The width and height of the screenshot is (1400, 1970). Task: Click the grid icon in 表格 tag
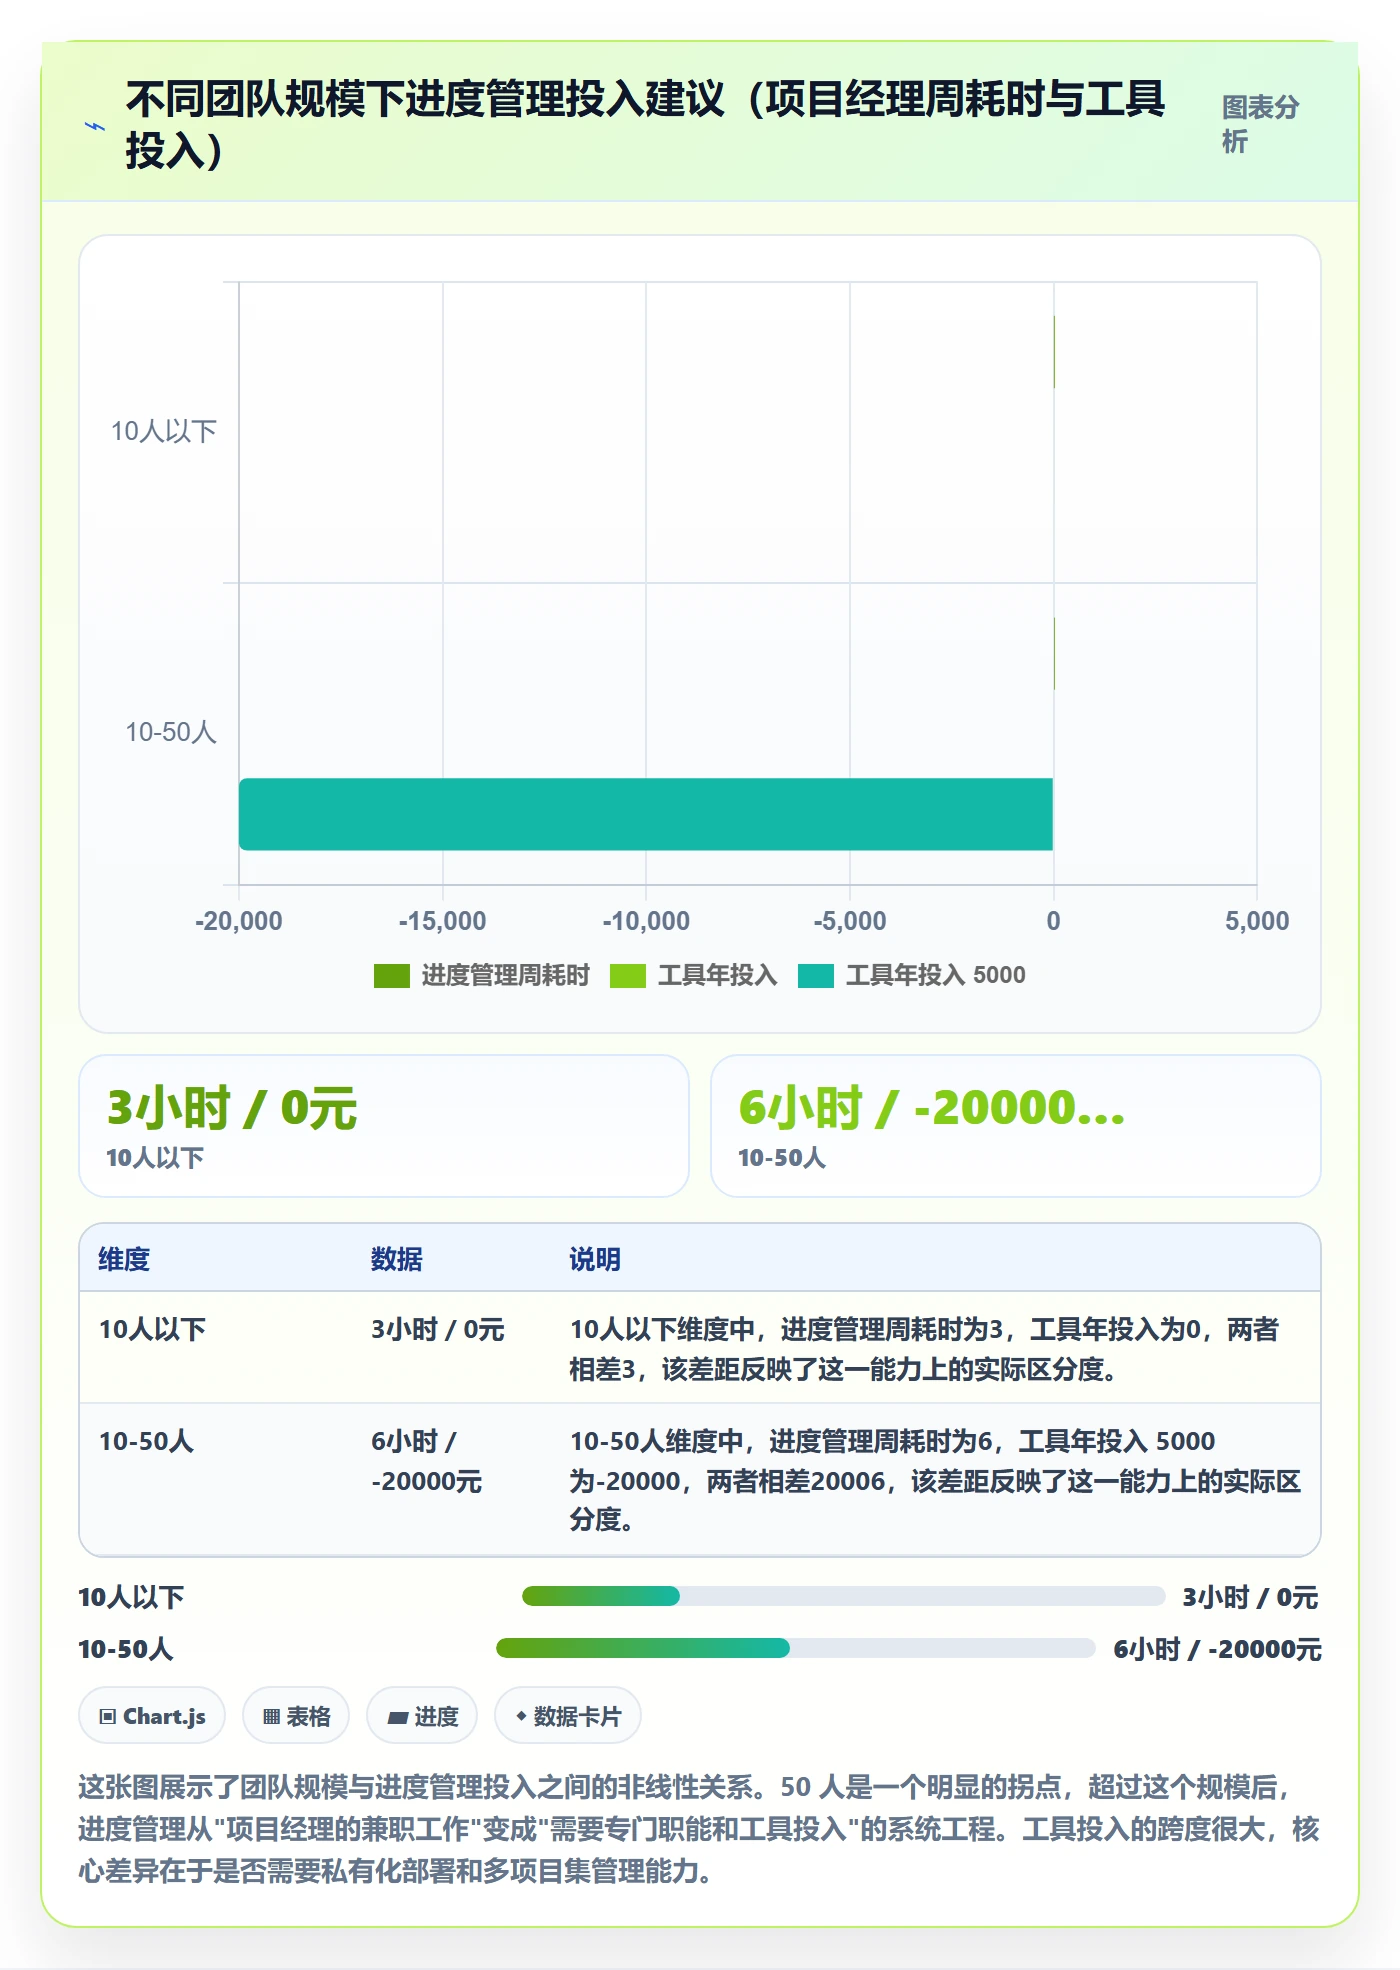coord(271,1717)
